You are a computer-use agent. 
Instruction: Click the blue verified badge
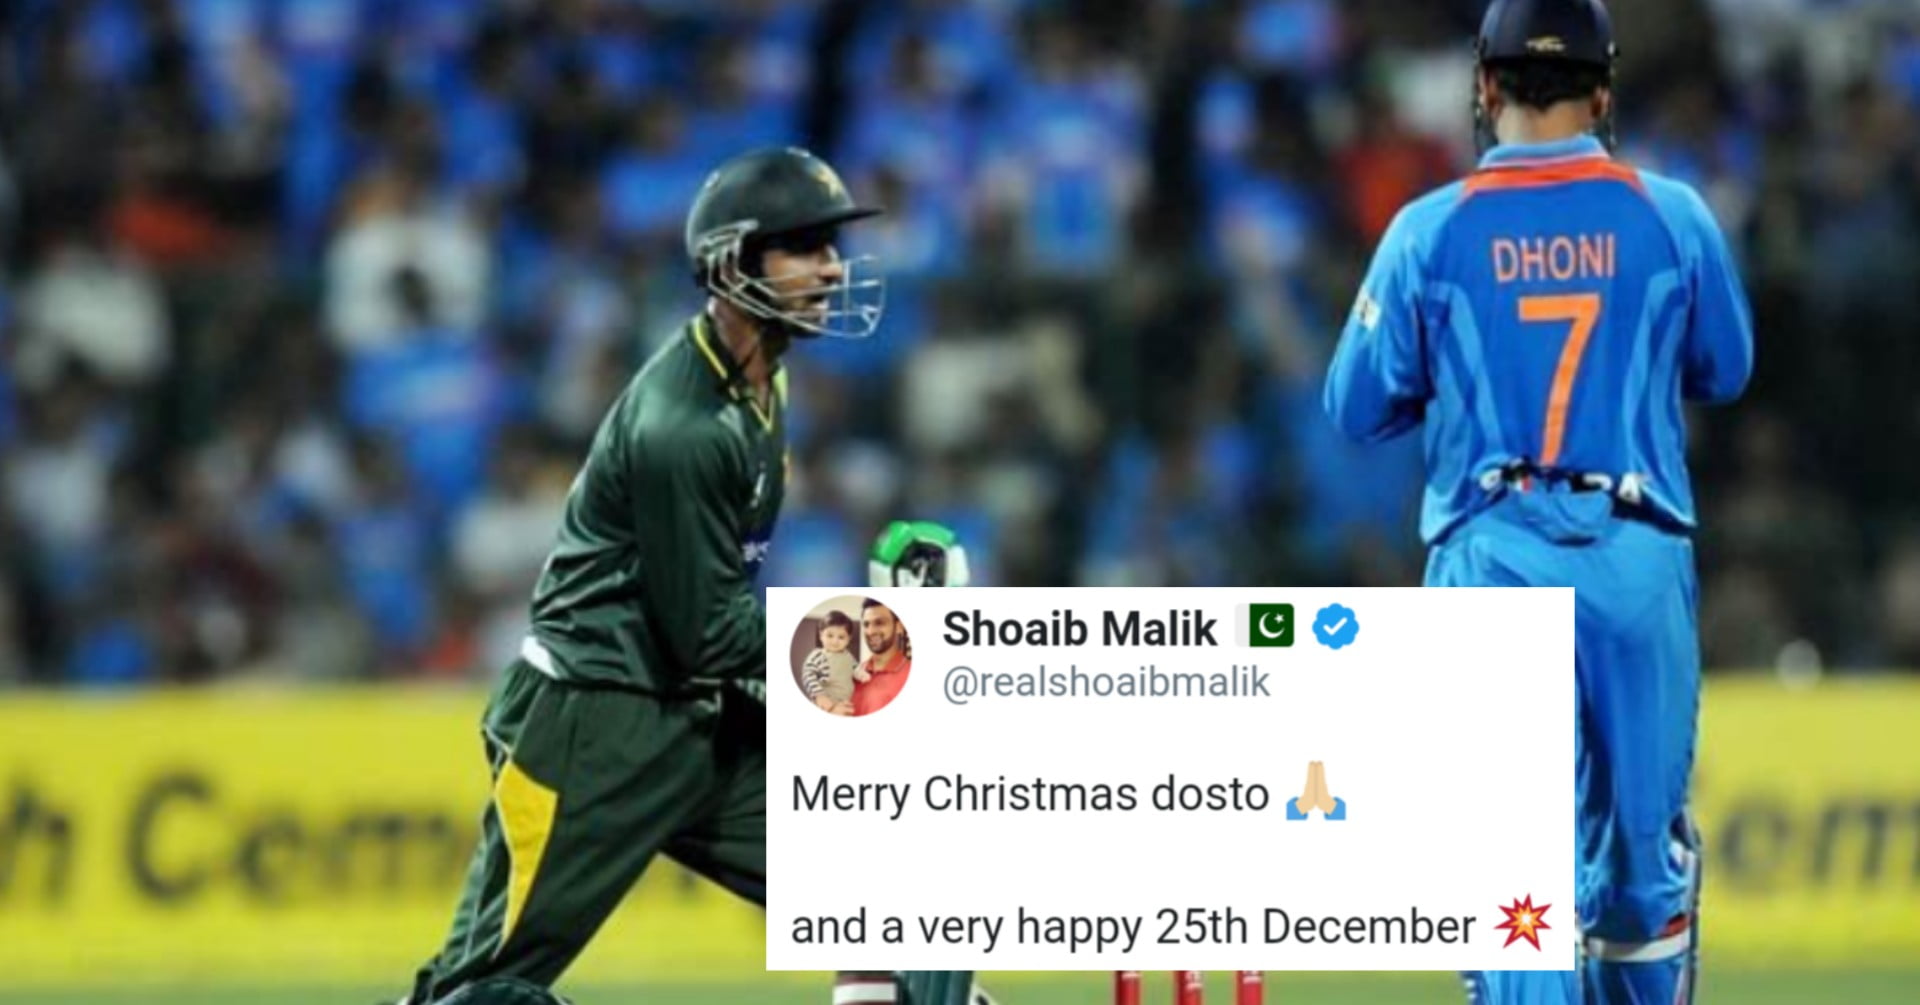[x=1336, y=627]
